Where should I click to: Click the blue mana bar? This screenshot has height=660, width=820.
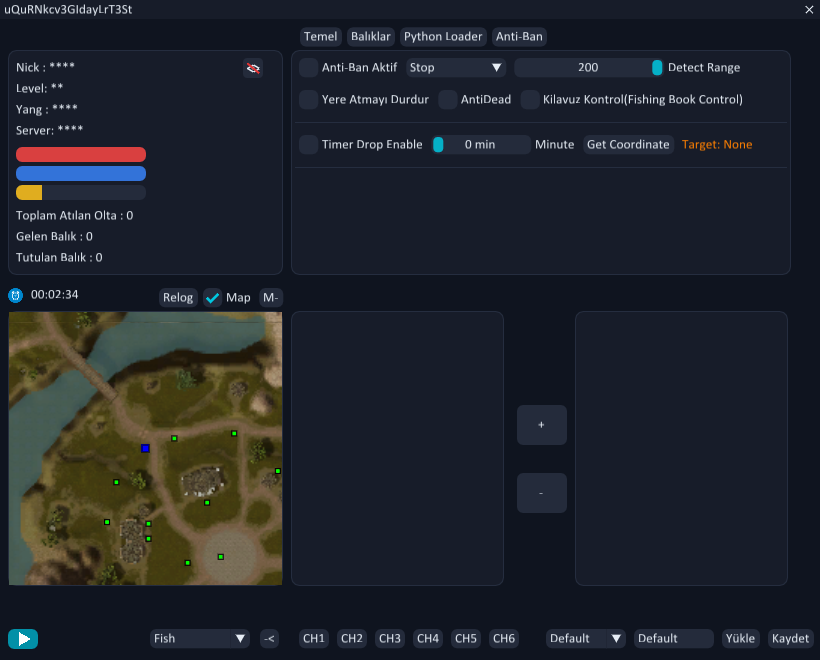click(x=81, y=174)
